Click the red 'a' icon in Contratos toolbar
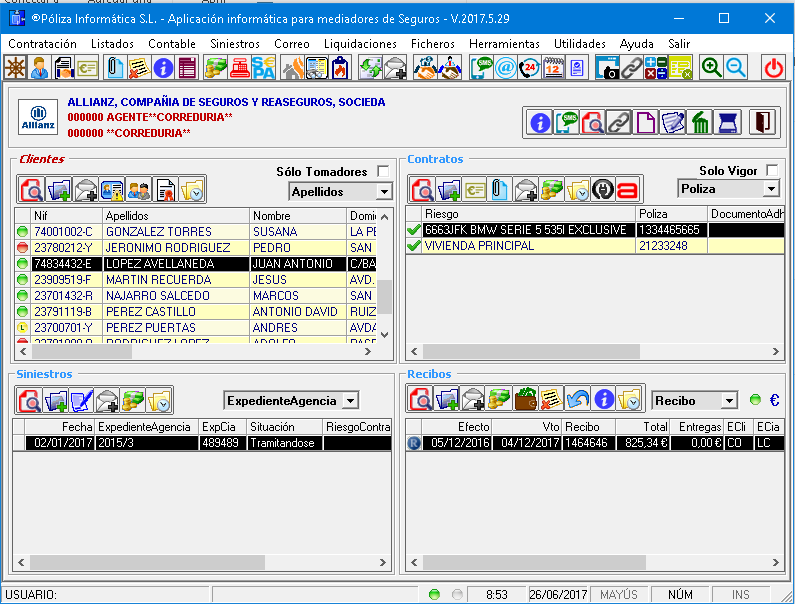Viewport: 795px width, 604px height. coord(628,190)
